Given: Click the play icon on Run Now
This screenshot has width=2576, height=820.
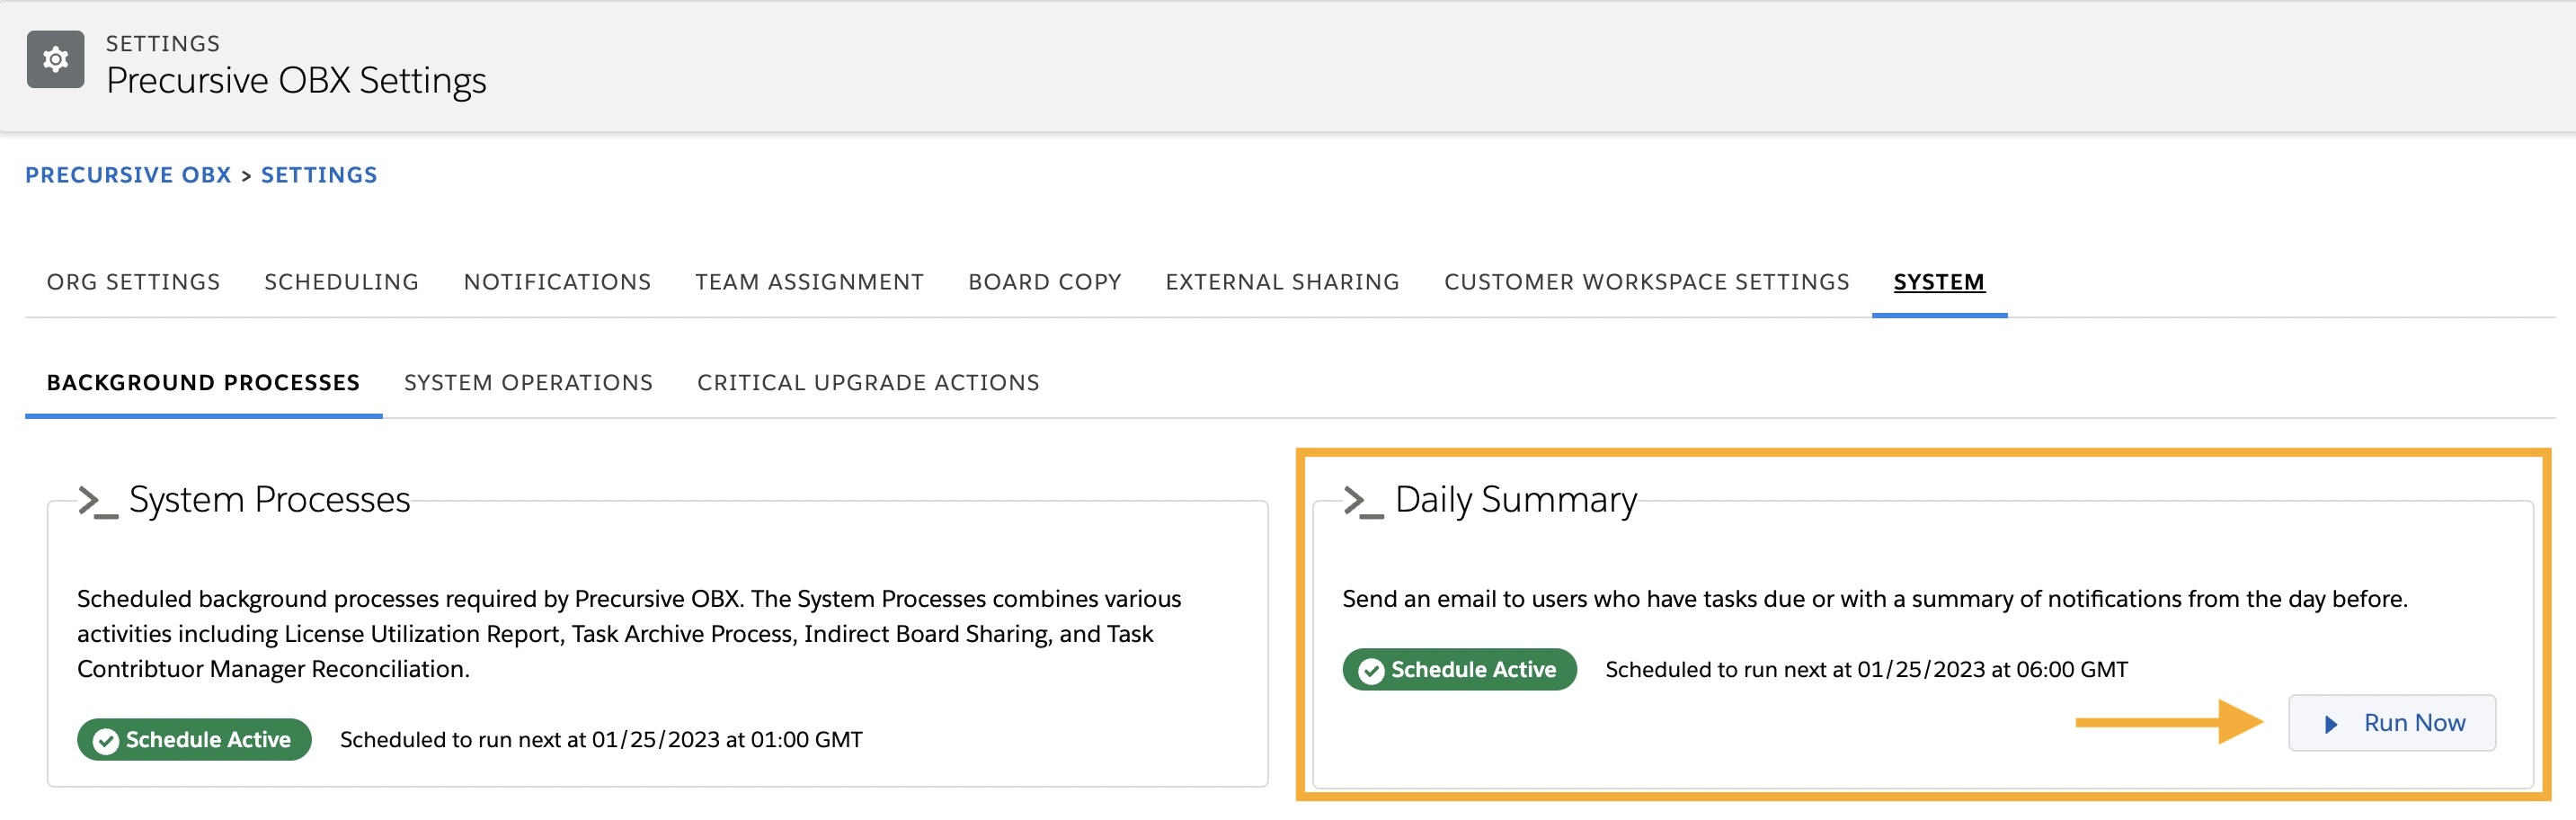Looking at the screenshot, I should 2331,724.
